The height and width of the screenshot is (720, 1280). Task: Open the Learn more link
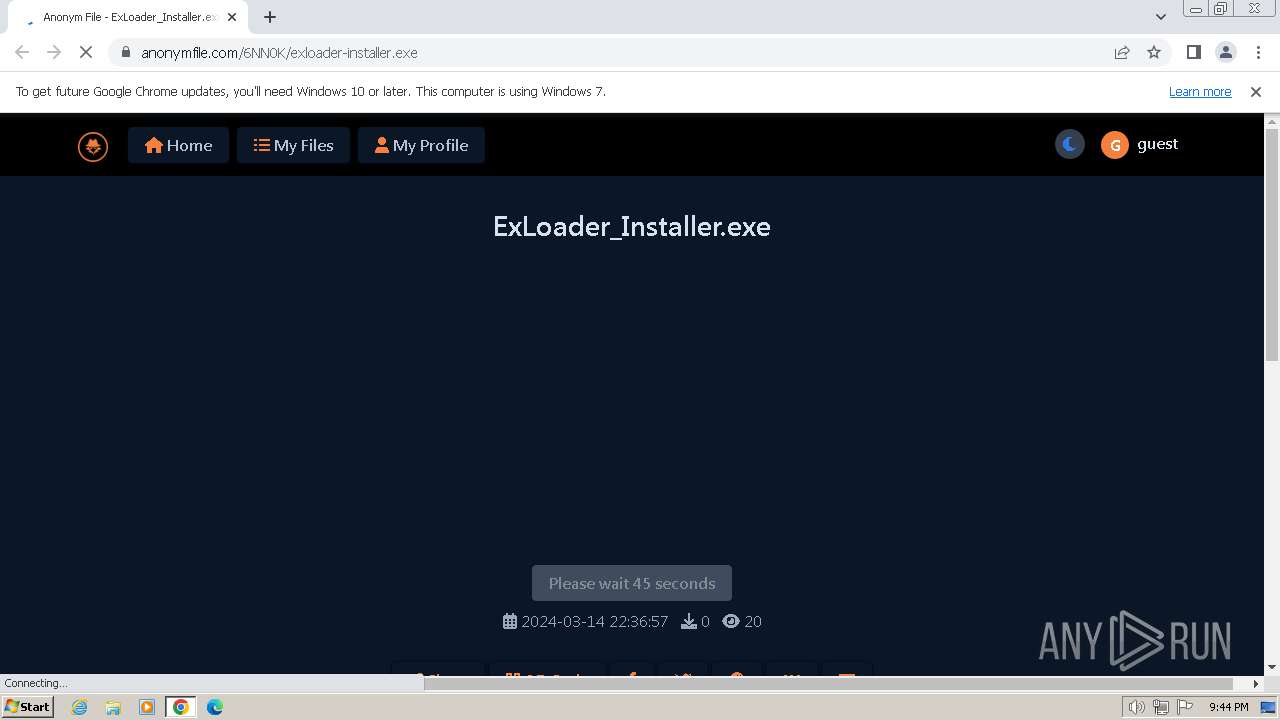(1200, 91)
